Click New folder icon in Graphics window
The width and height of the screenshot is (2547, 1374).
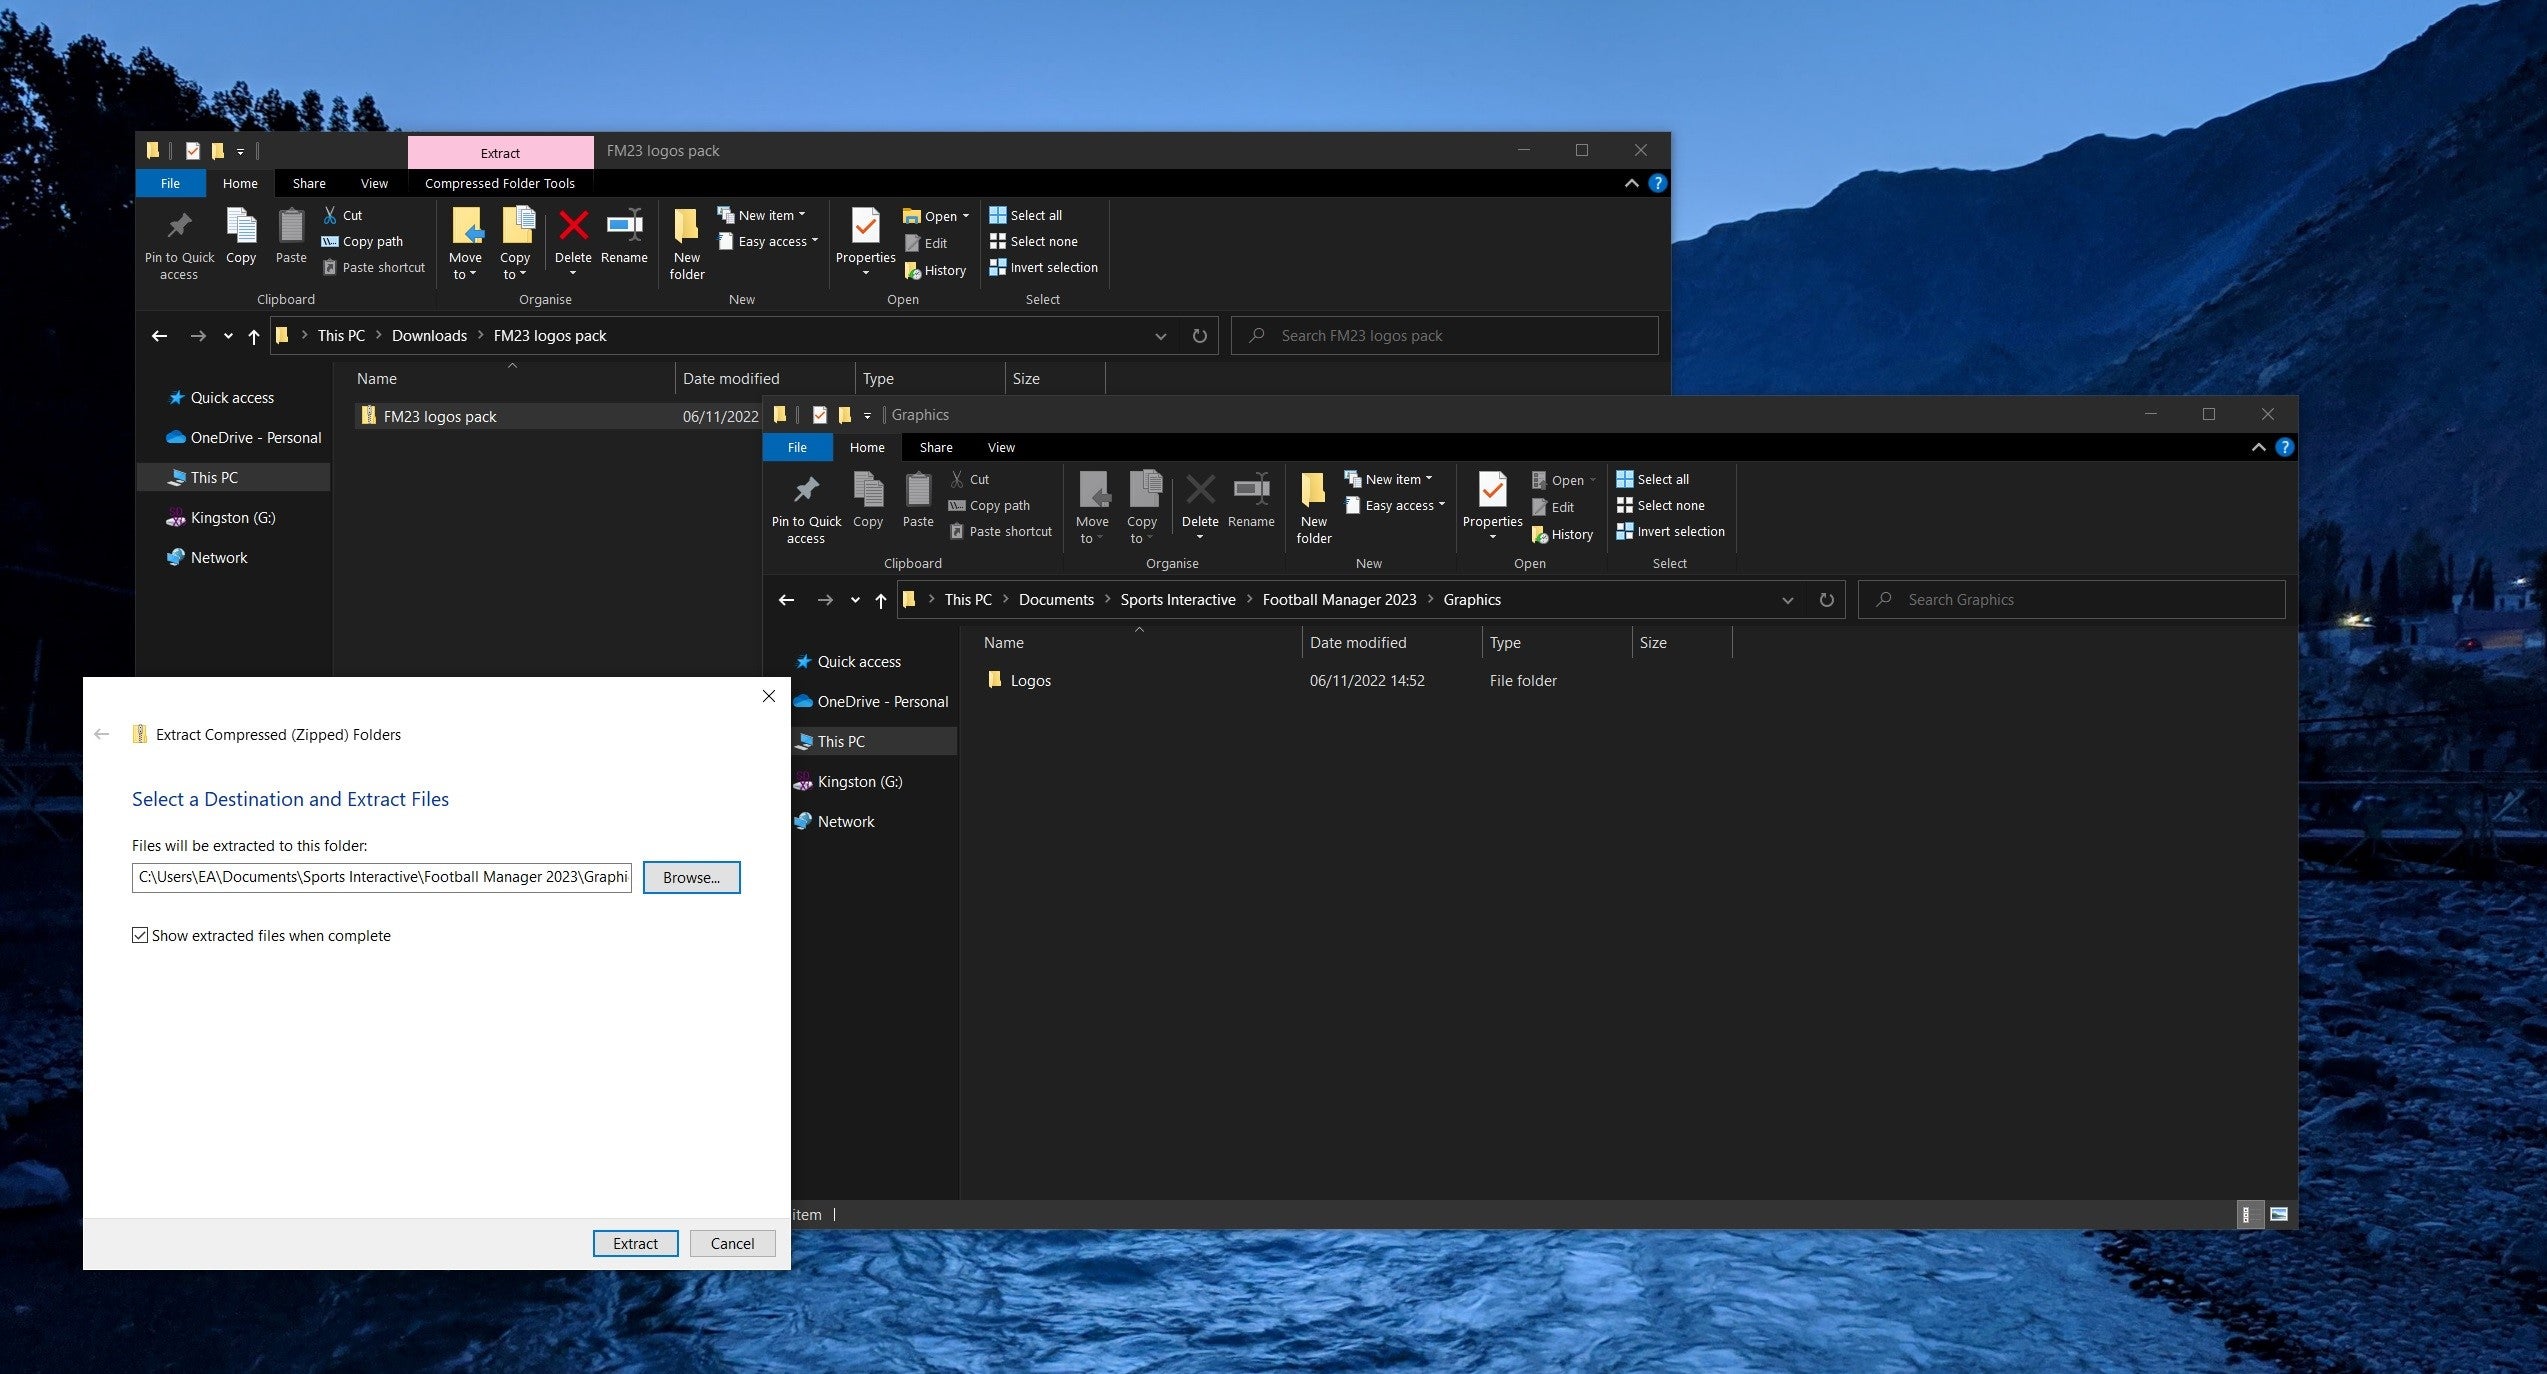tap(1313, 490)
